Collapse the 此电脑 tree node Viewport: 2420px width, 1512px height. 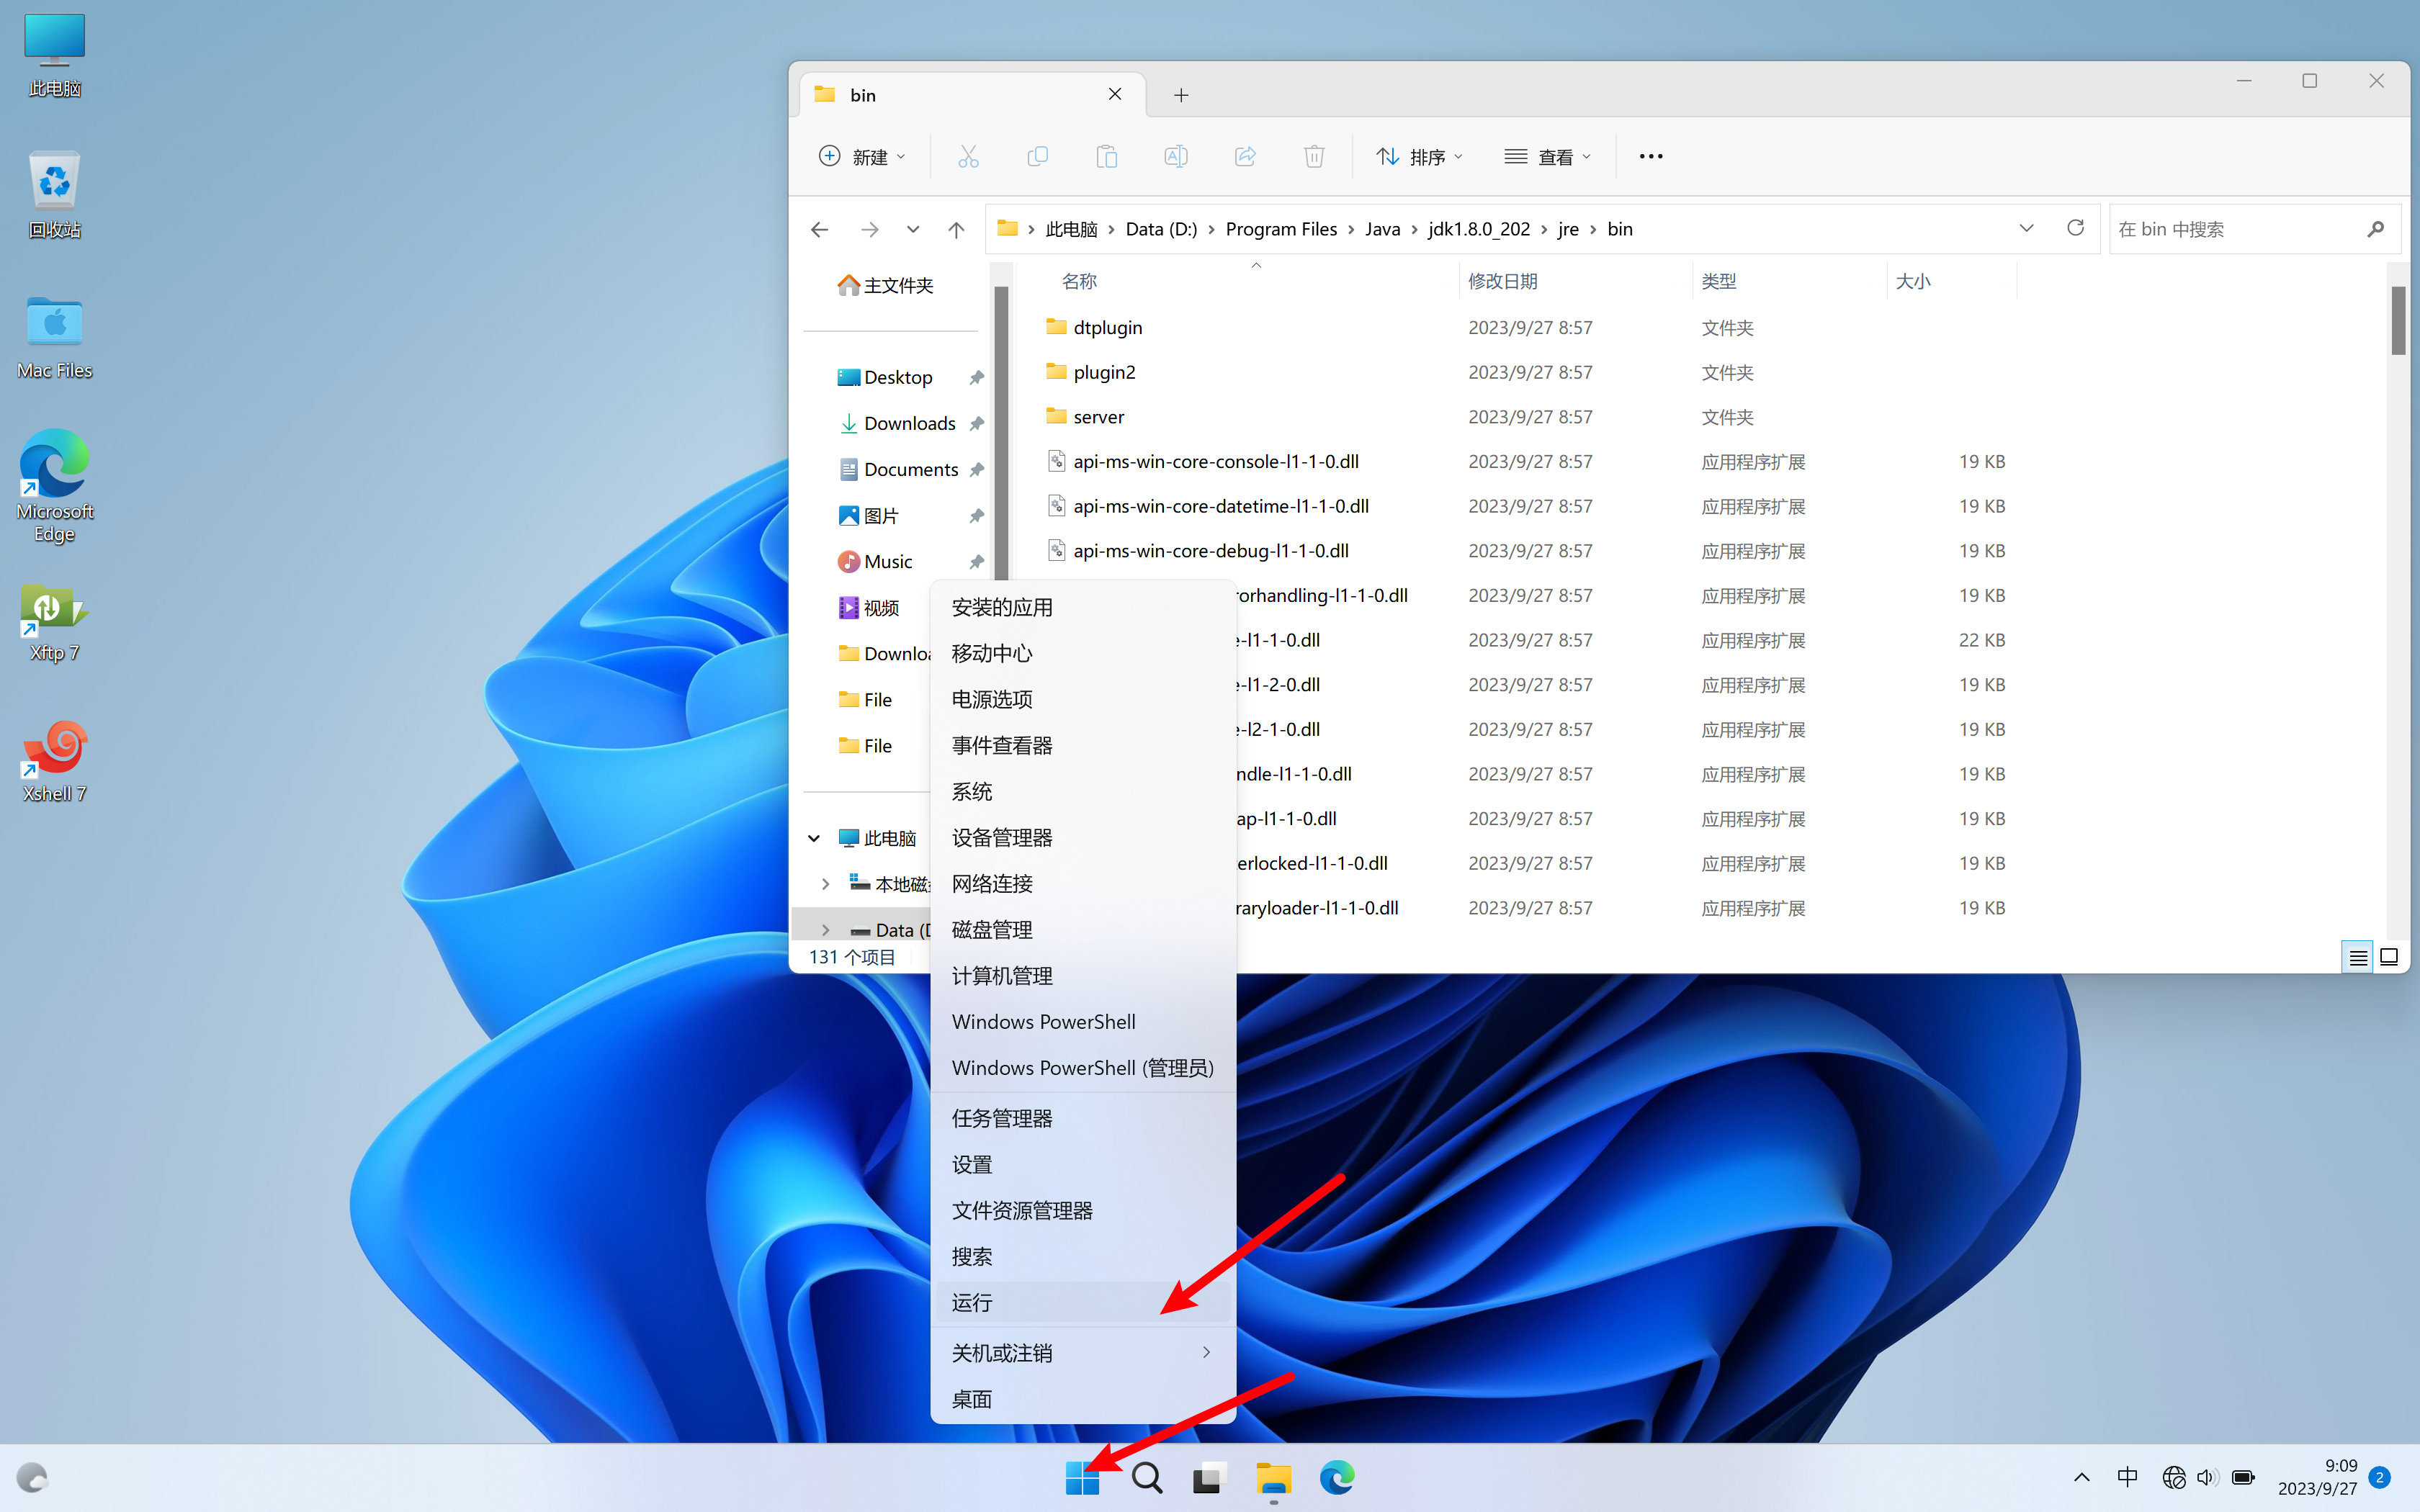click(x=814, y=838)
